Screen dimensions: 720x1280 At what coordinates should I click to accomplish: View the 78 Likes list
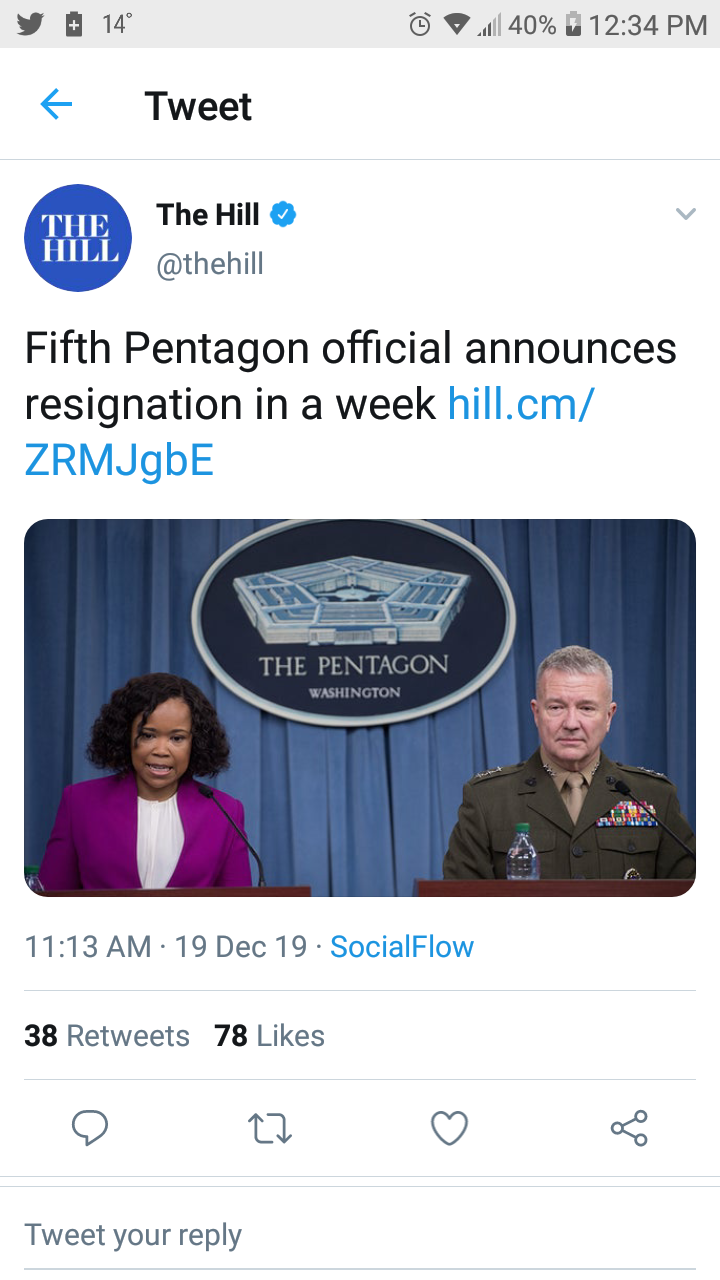point(270,1036)
